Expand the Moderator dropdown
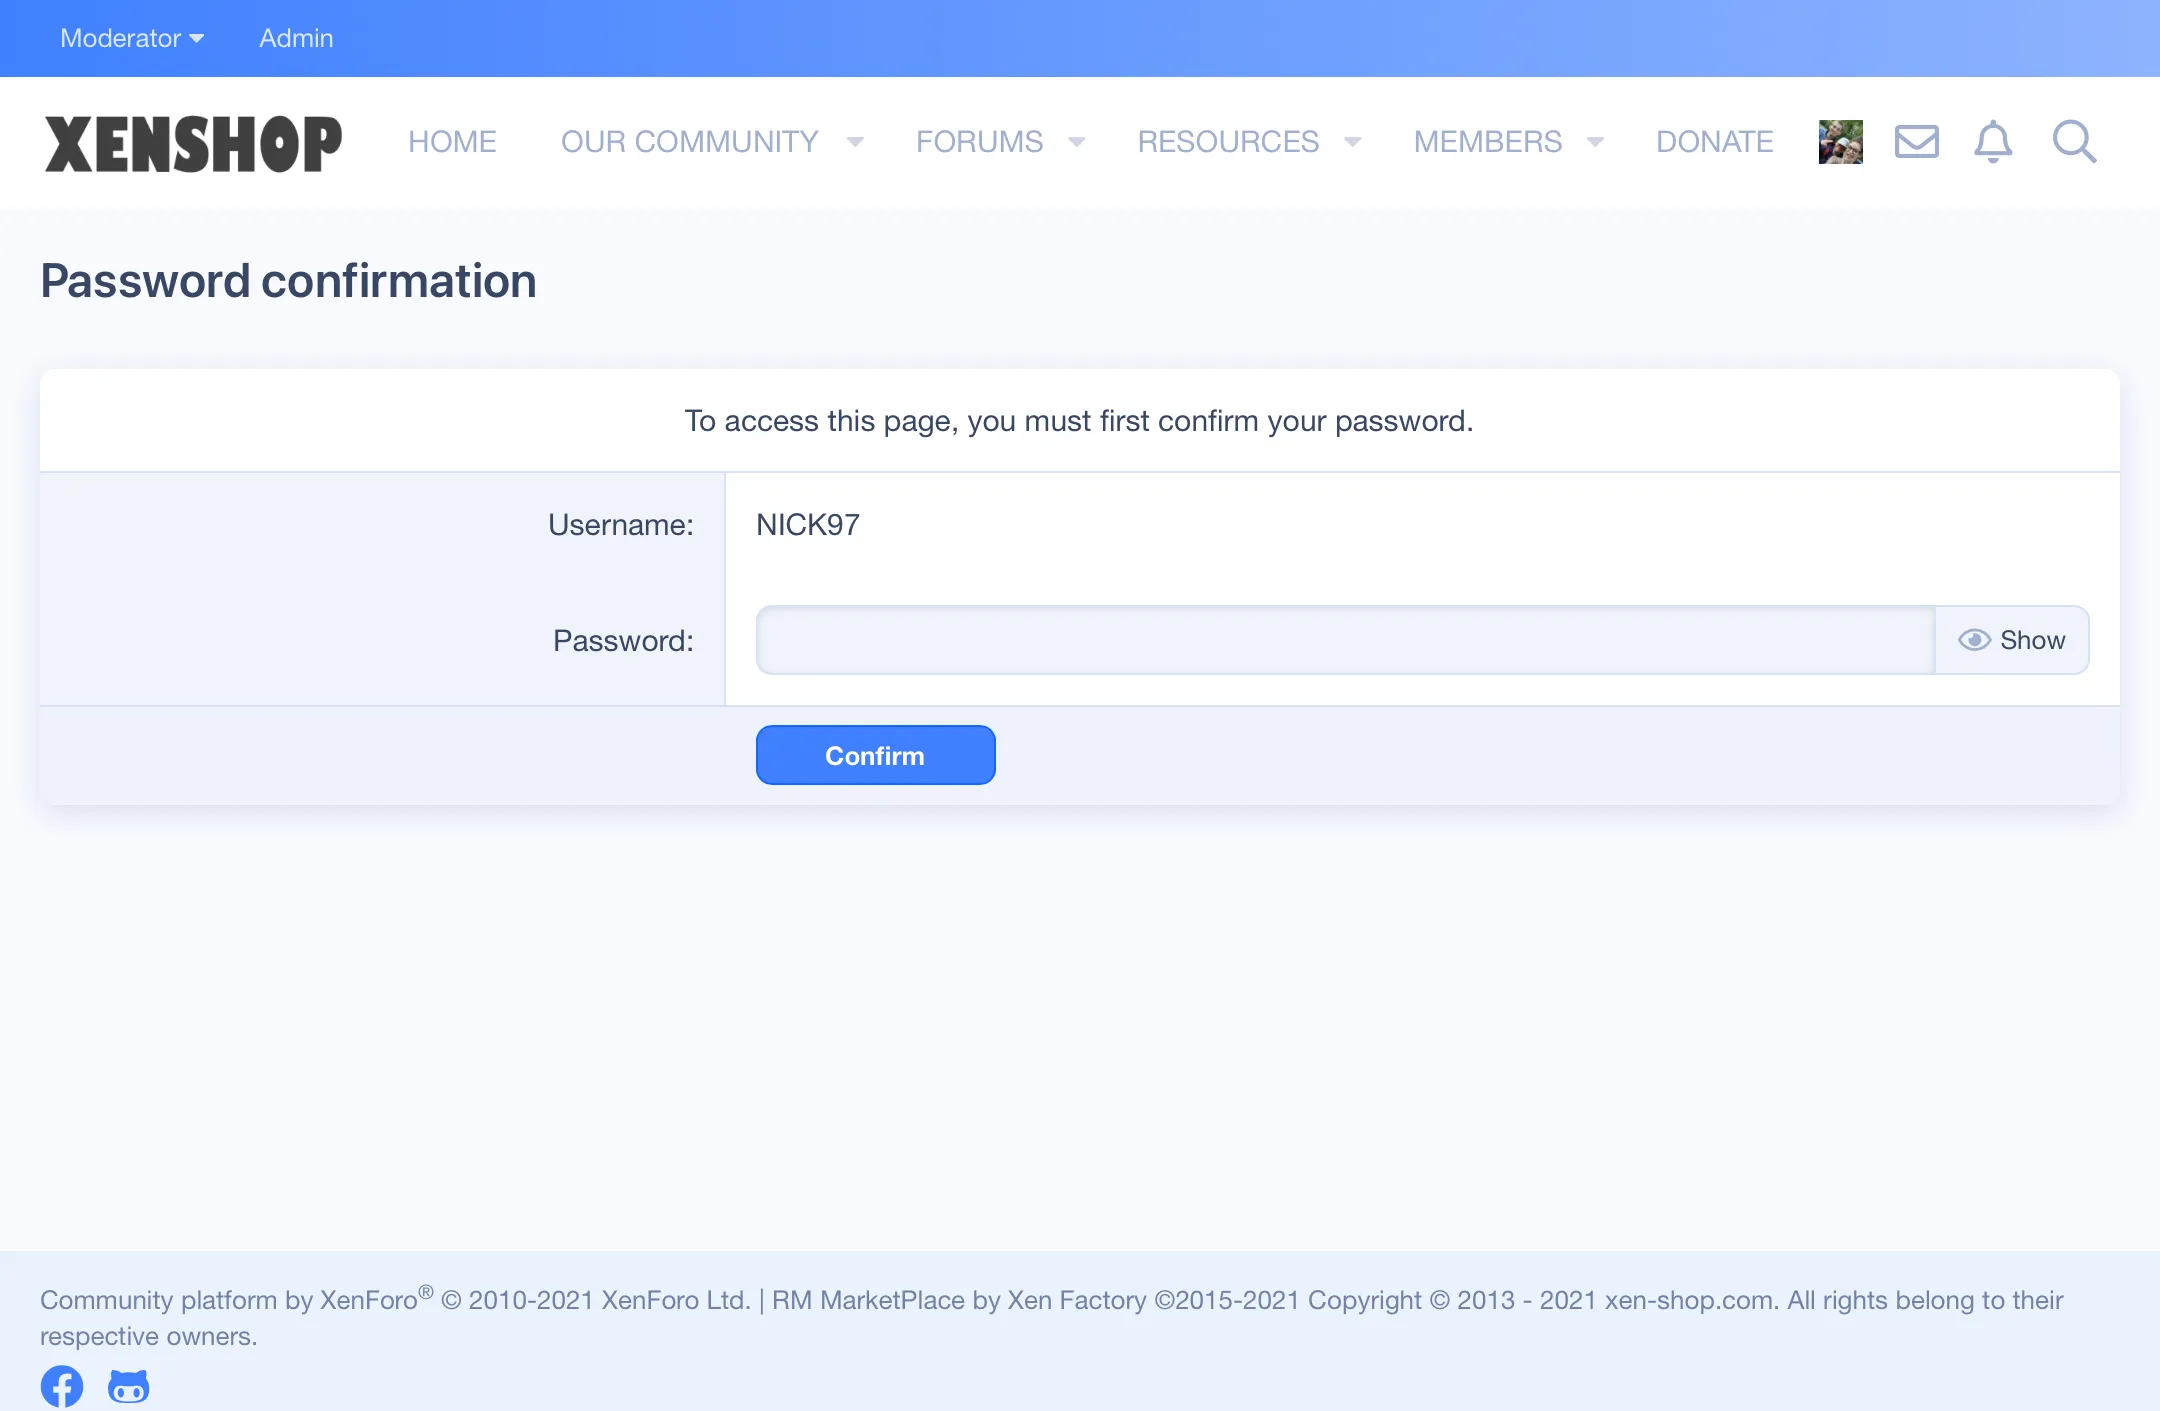The width and height of the screenshot is (2160, 1411). (132, 38)
